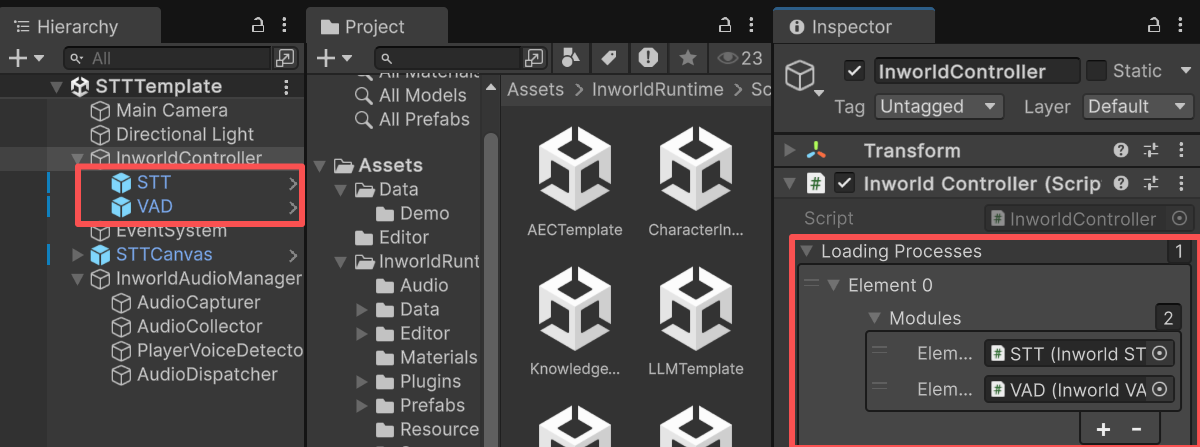The height and width of the screenshot is (447, 1200).
Task: Open Search by Type filter
Action: [570, 57]
